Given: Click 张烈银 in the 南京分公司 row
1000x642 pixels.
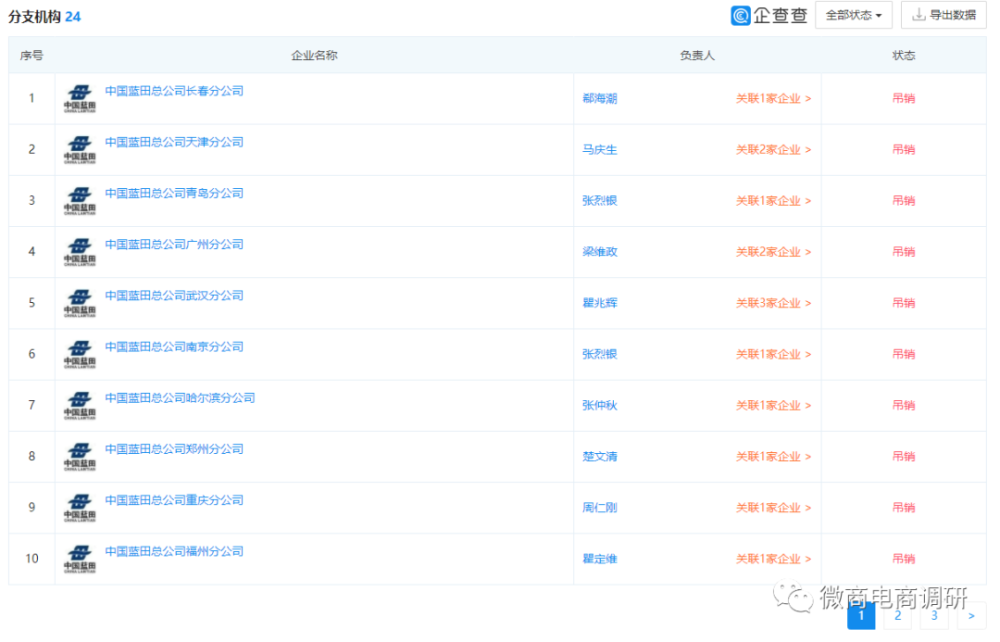Looking at the screenshot, I should coord(599,354).
